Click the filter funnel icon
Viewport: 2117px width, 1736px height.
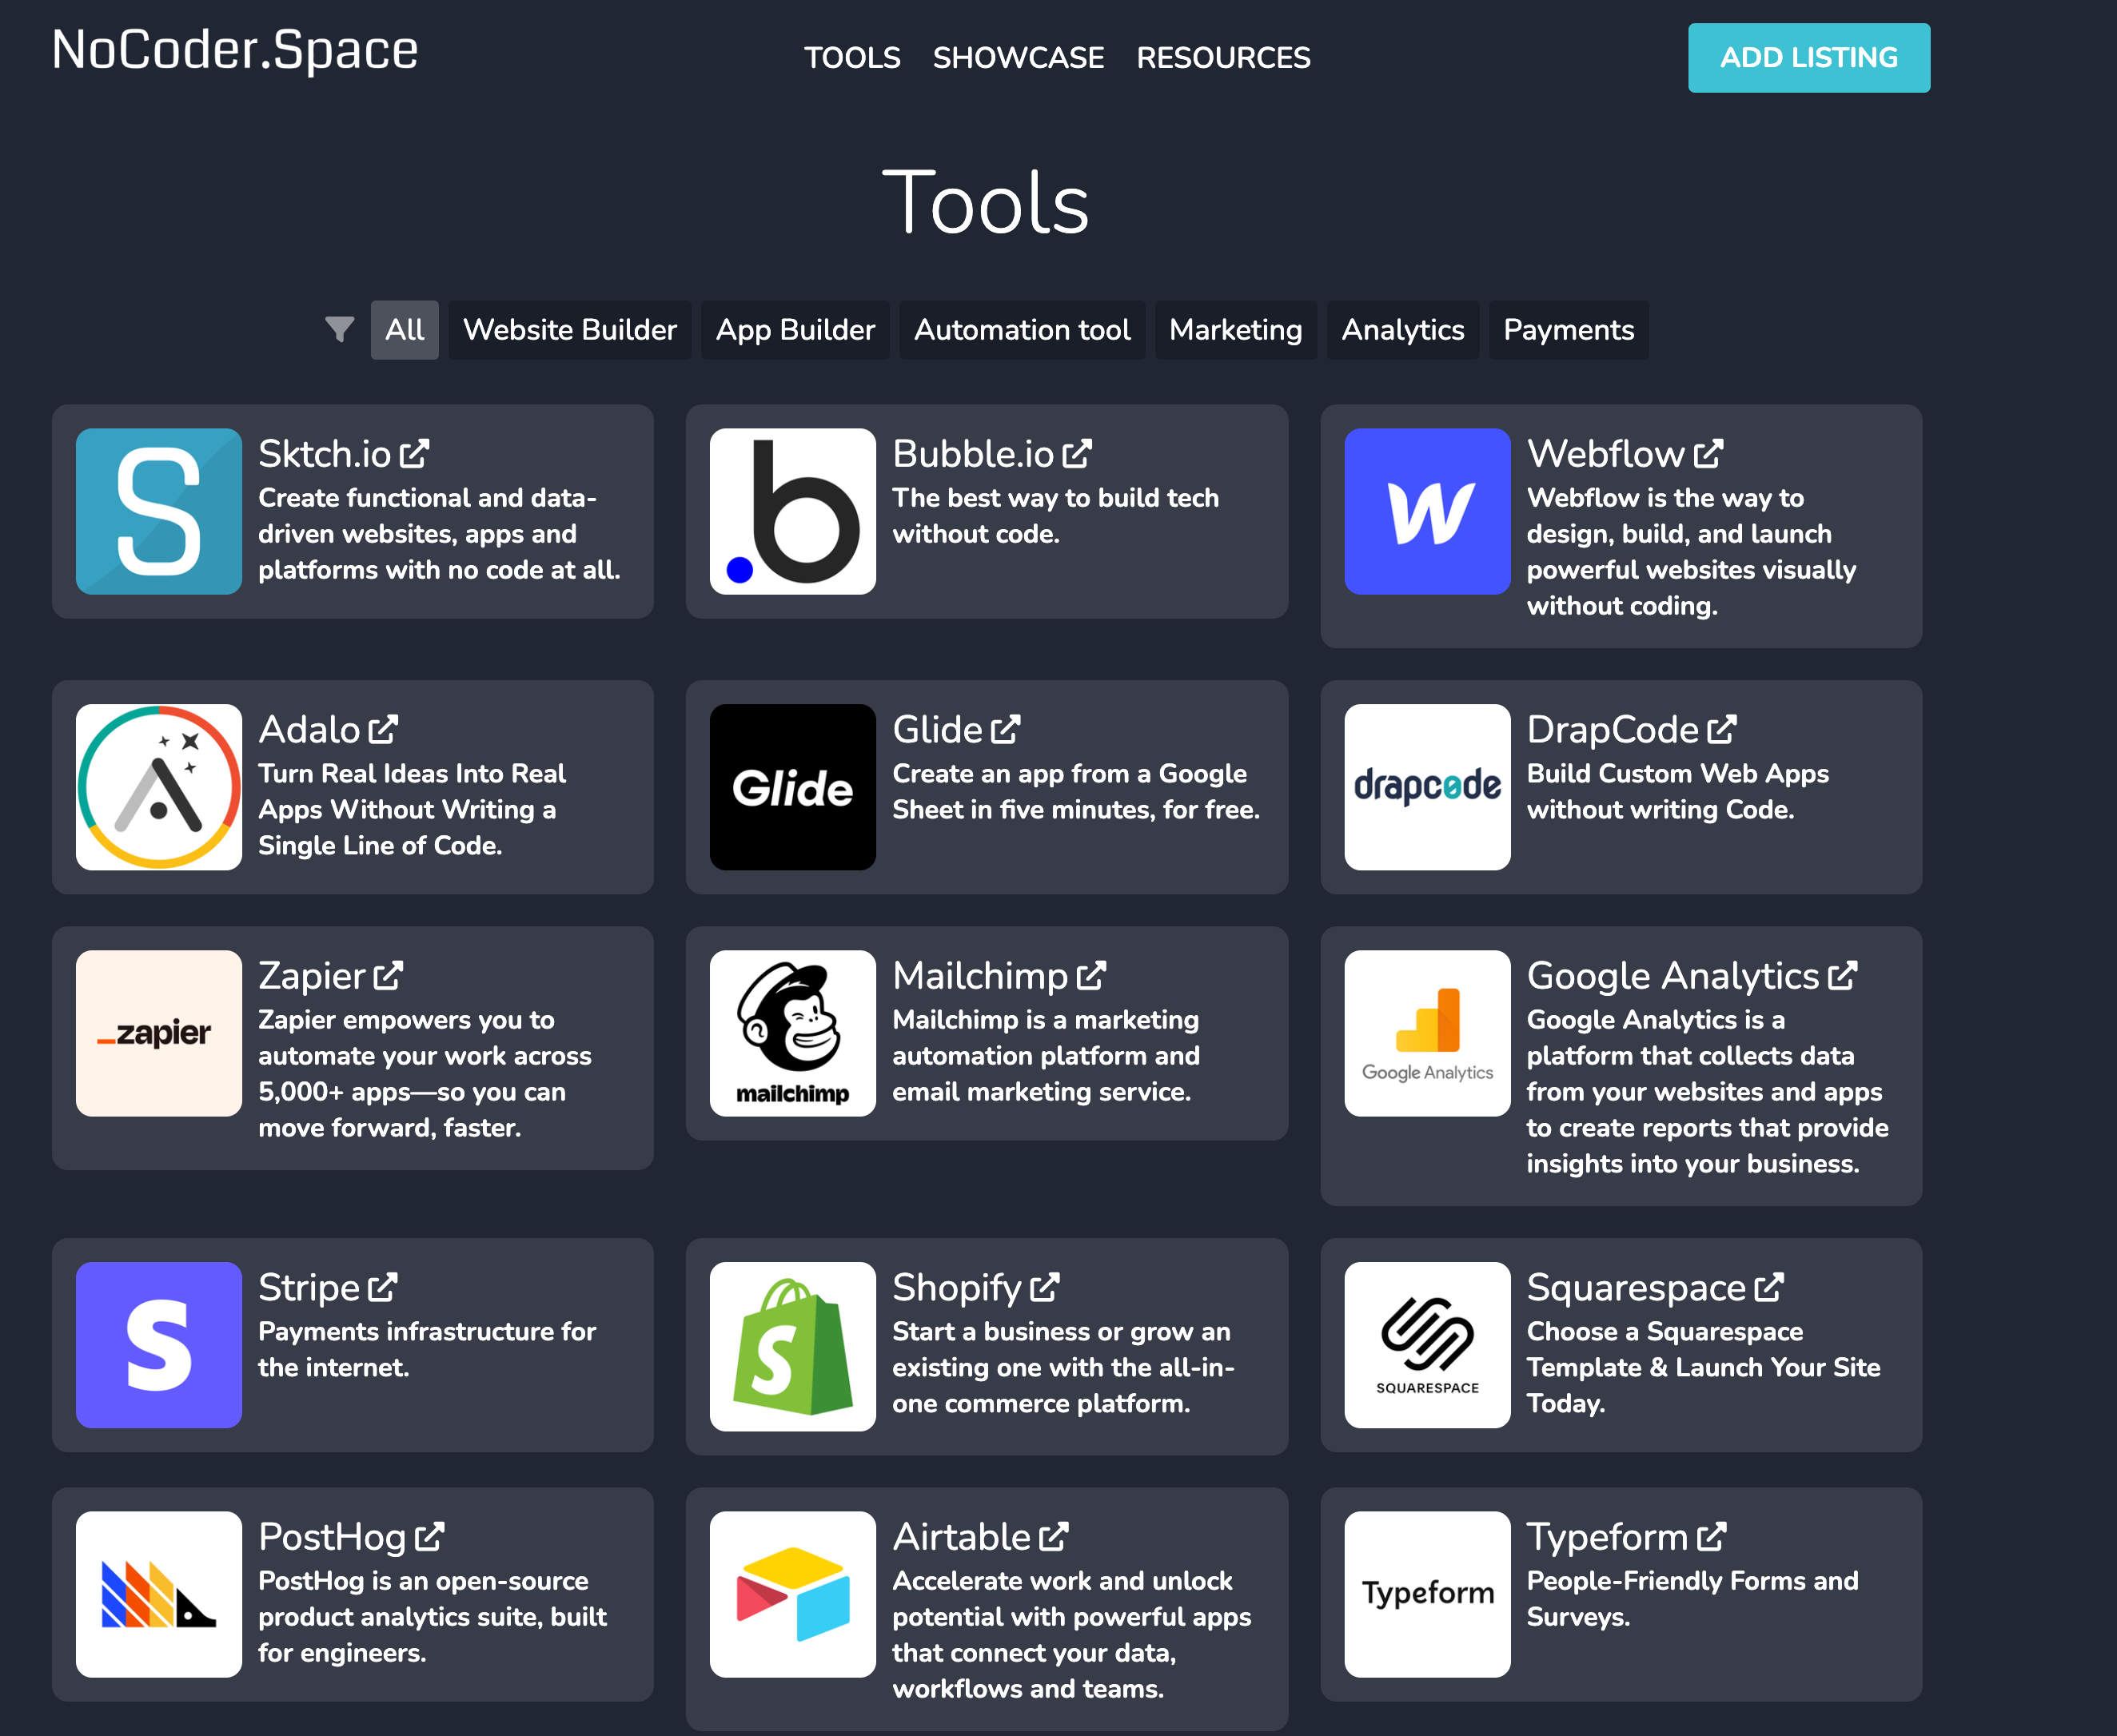click(340, 329)
